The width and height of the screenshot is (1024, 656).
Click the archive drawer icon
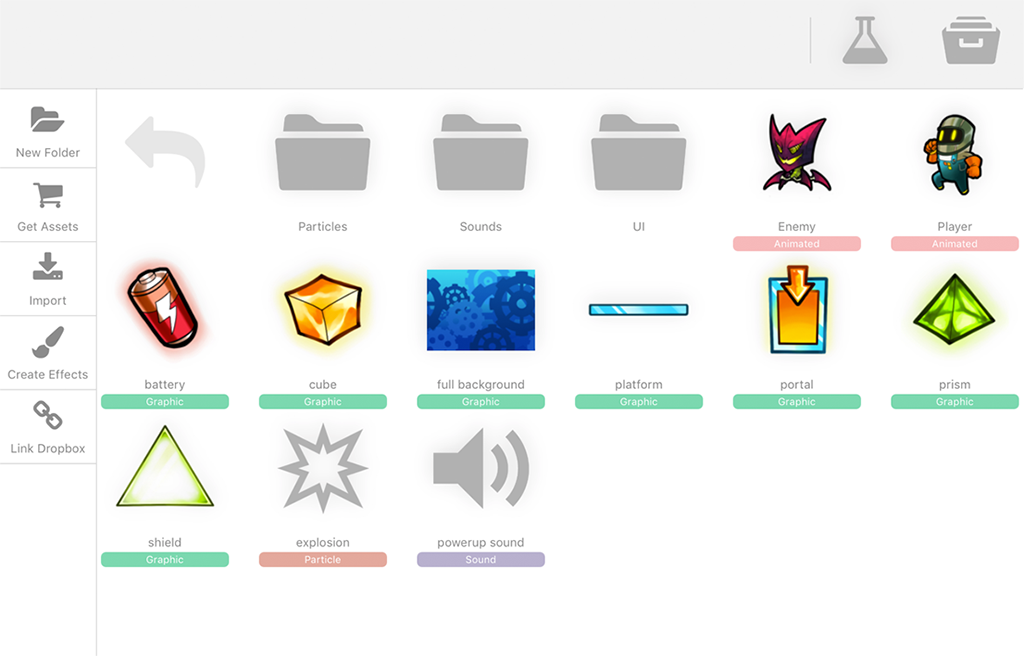tap(970, 41)
